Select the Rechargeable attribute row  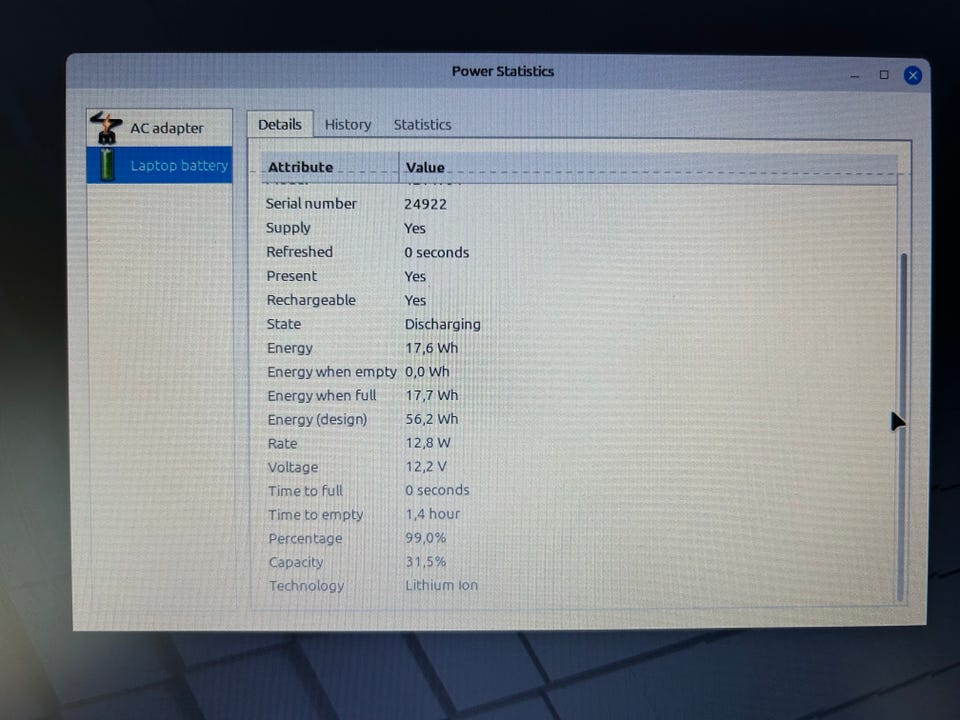point(579,300)
